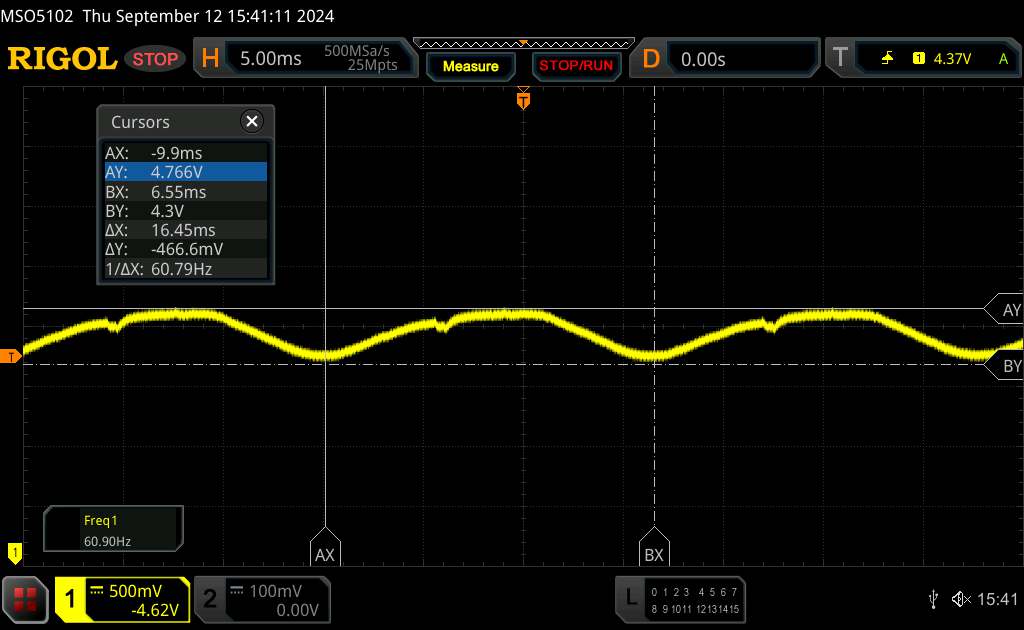Viewport: 1024px width, 630px height.
Task: Open the 4.37V trigger level setting
Action: (x=951, y=59)
